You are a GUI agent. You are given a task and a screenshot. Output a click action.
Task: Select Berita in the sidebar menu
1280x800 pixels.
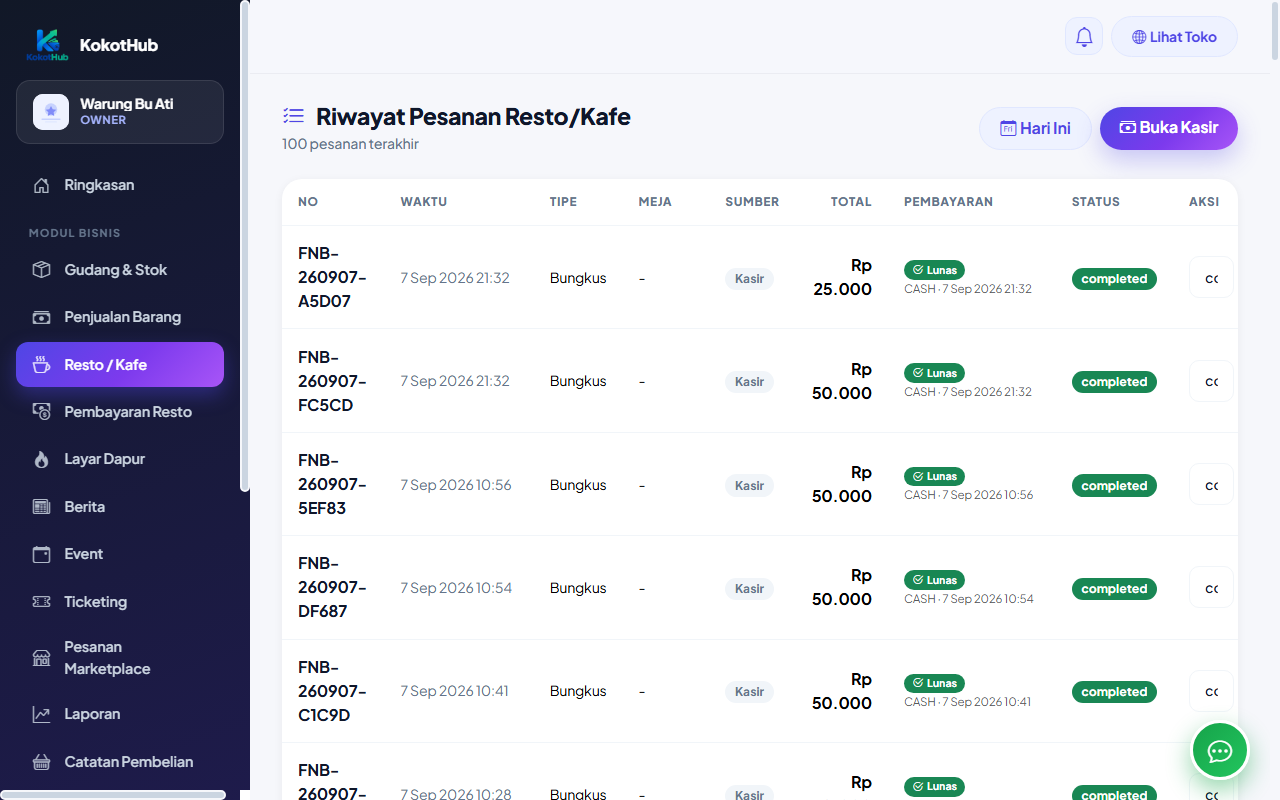click(x=120, y=507)
